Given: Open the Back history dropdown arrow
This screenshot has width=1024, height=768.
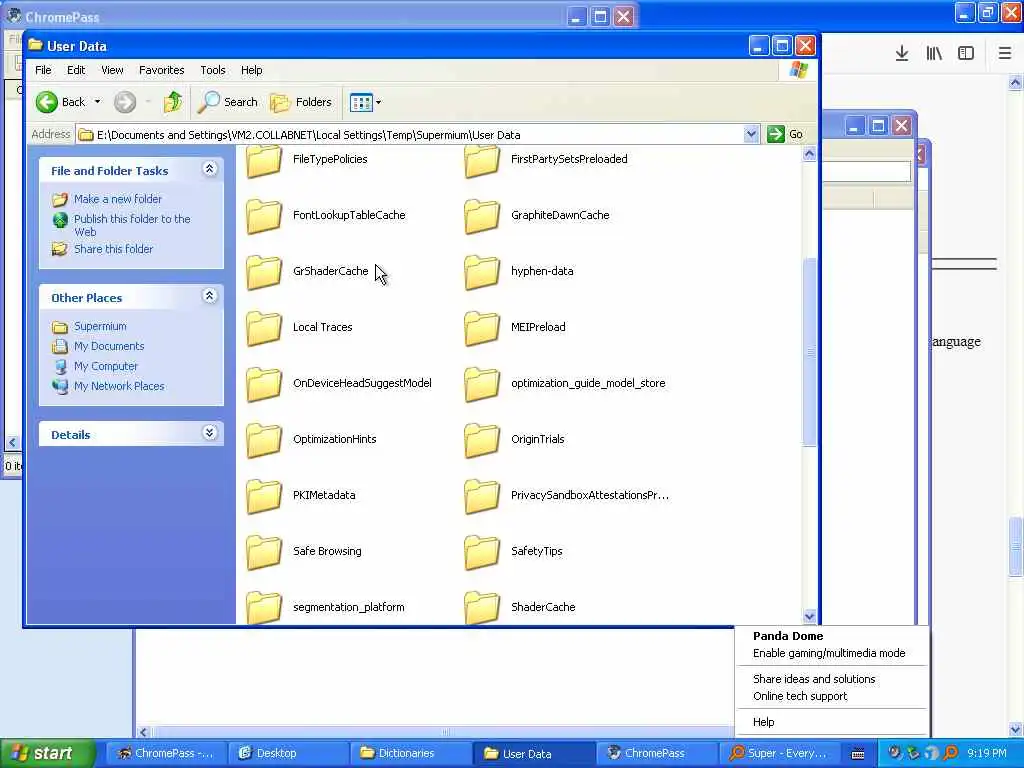Looking at the screenshot, I should [x=97, y=102].
